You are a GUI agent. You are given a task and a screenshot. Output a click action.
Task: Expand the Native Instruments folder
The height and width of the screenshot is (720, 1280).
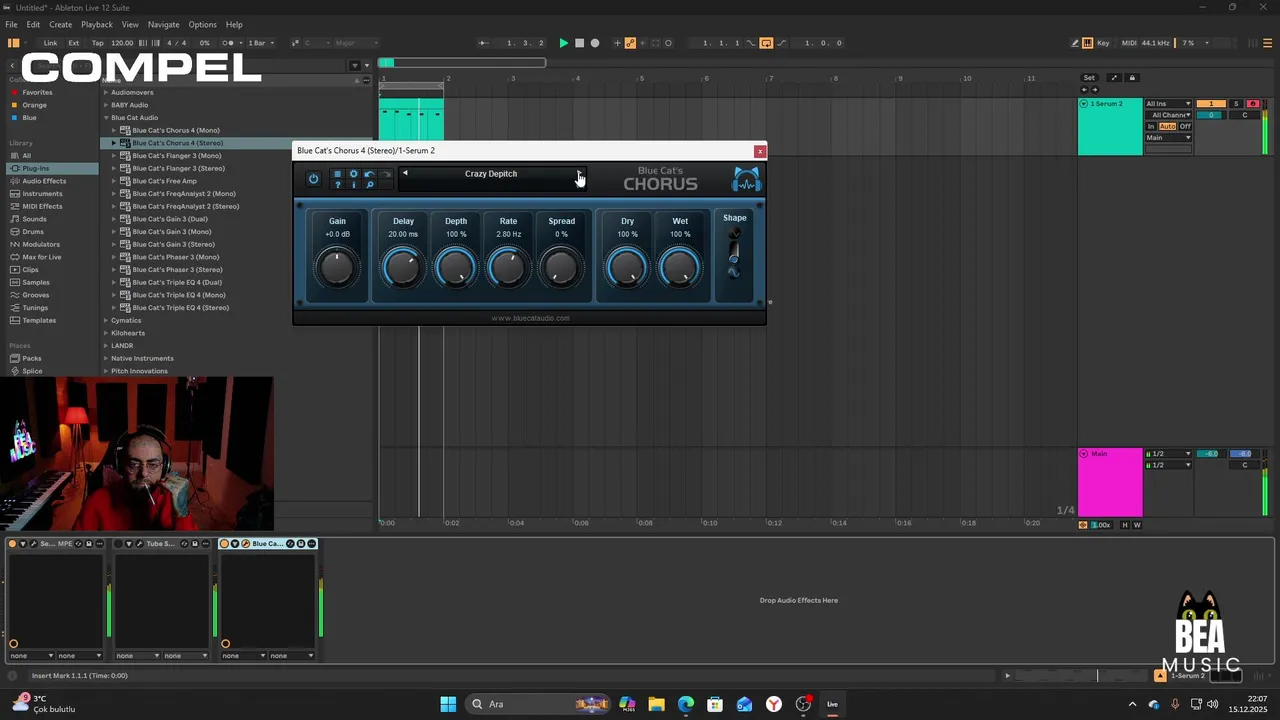point(106,358)
